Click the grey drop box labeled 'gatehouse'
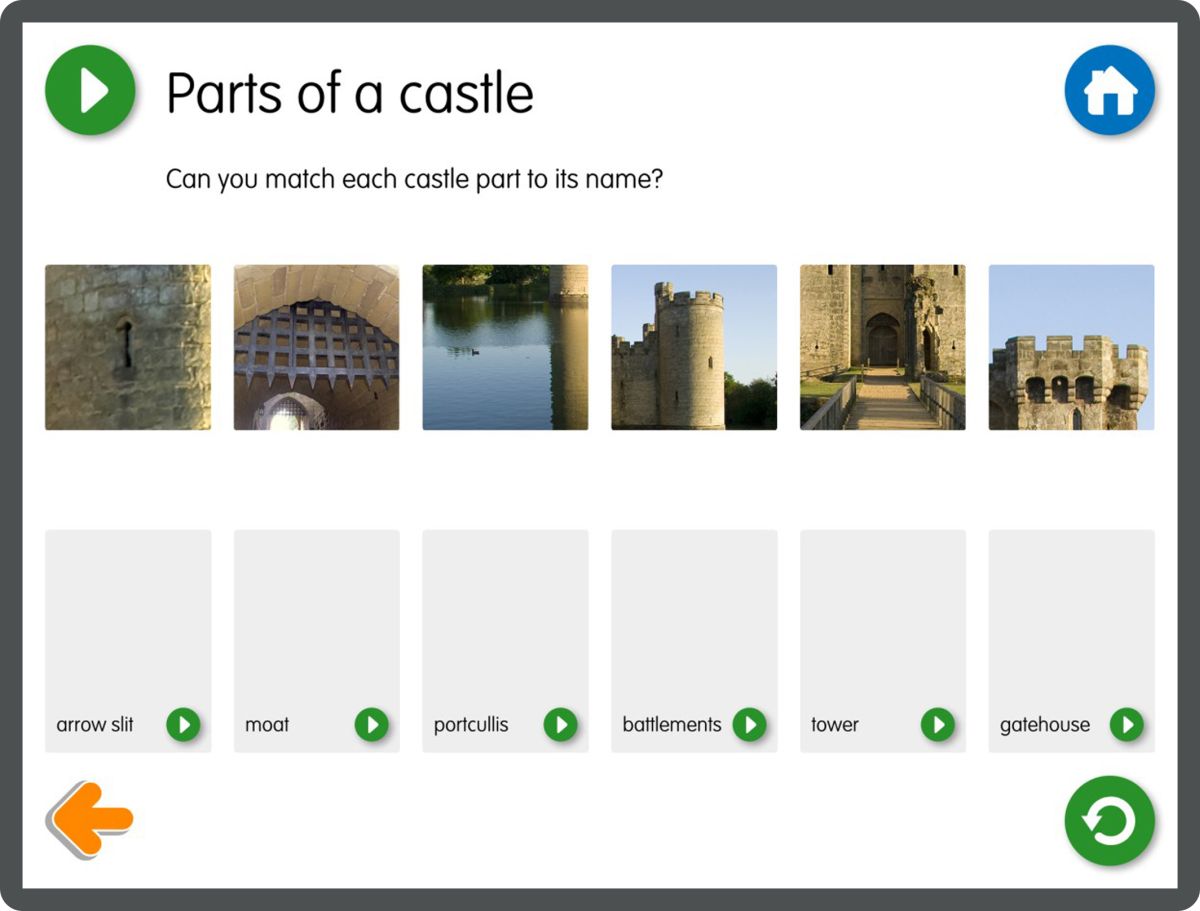 coord(1071,641)
